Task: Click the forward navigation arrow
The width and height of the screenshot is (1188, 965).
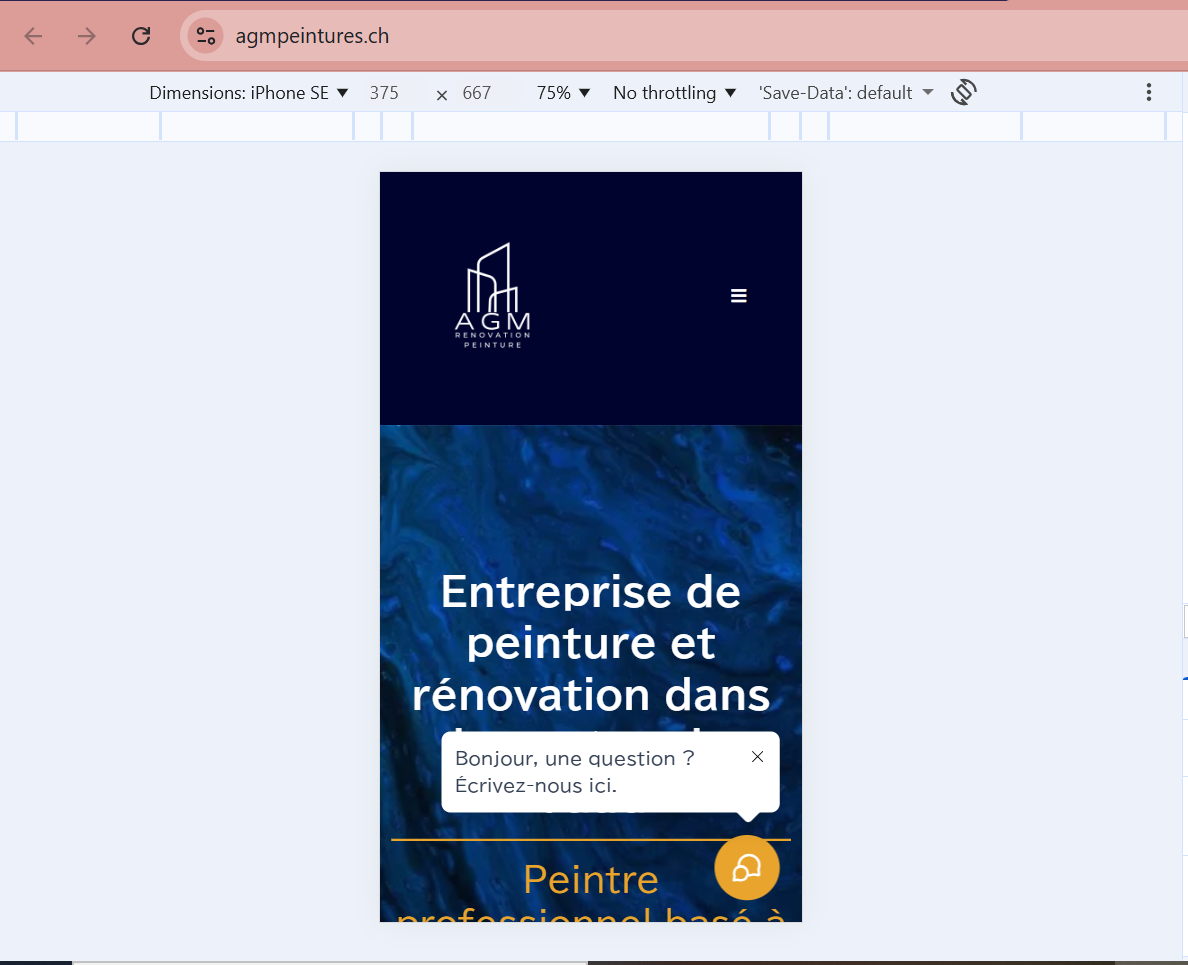Action: (x=86, y=35)
